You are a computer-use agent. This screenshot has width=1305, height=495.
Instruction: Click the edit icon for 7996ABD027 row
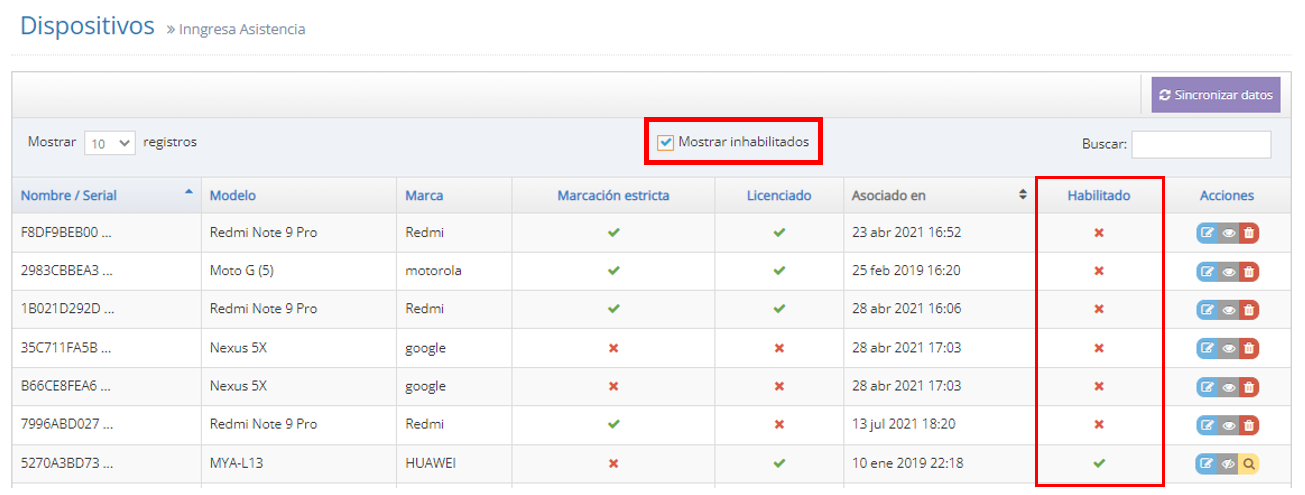point(1207,425)
